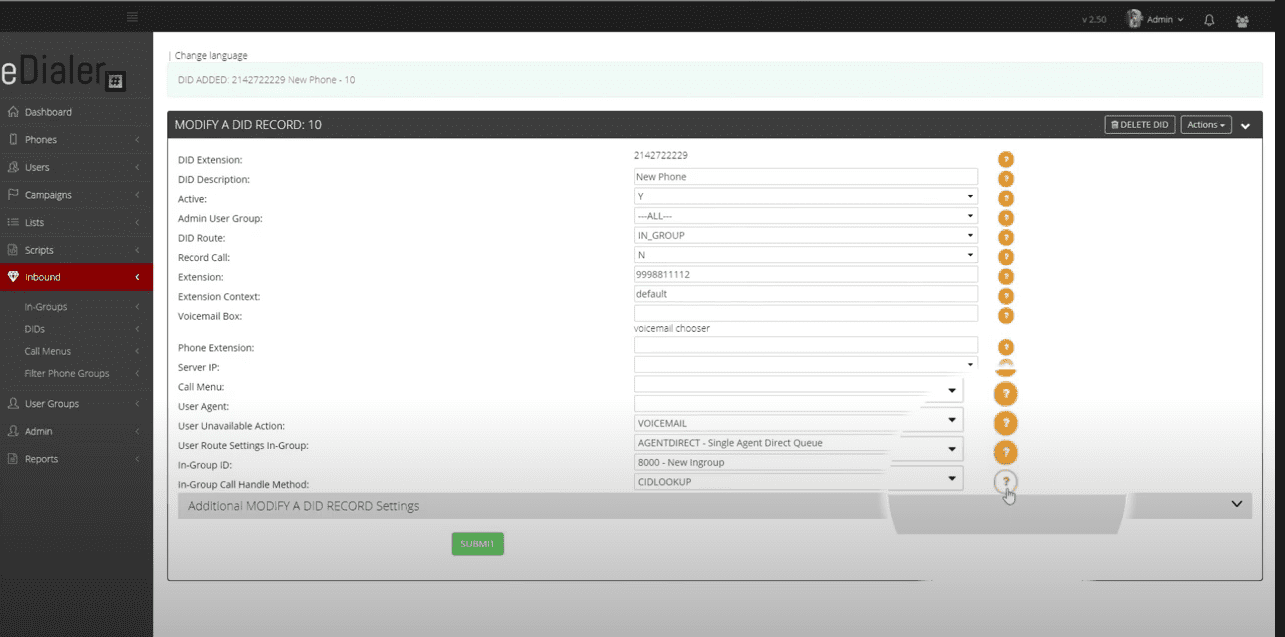
Task: Open the notifications bell
Action: [1209, 19]
